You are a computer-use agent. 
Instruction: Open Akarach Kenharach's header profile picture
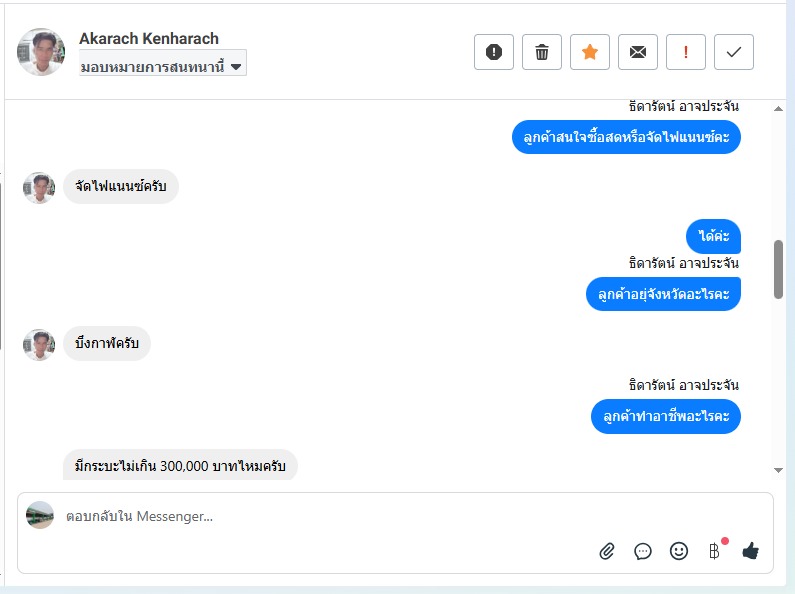point(41,52)
